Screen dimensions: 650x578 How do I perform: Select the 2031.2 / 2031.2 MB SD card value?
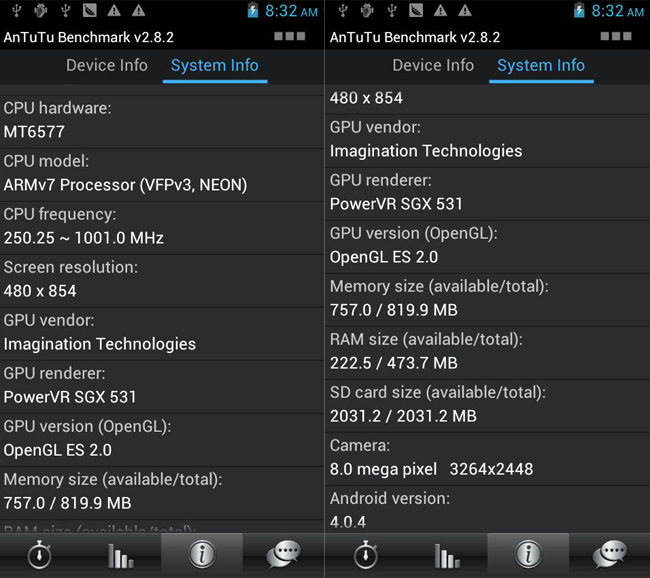tap(403, 417)
